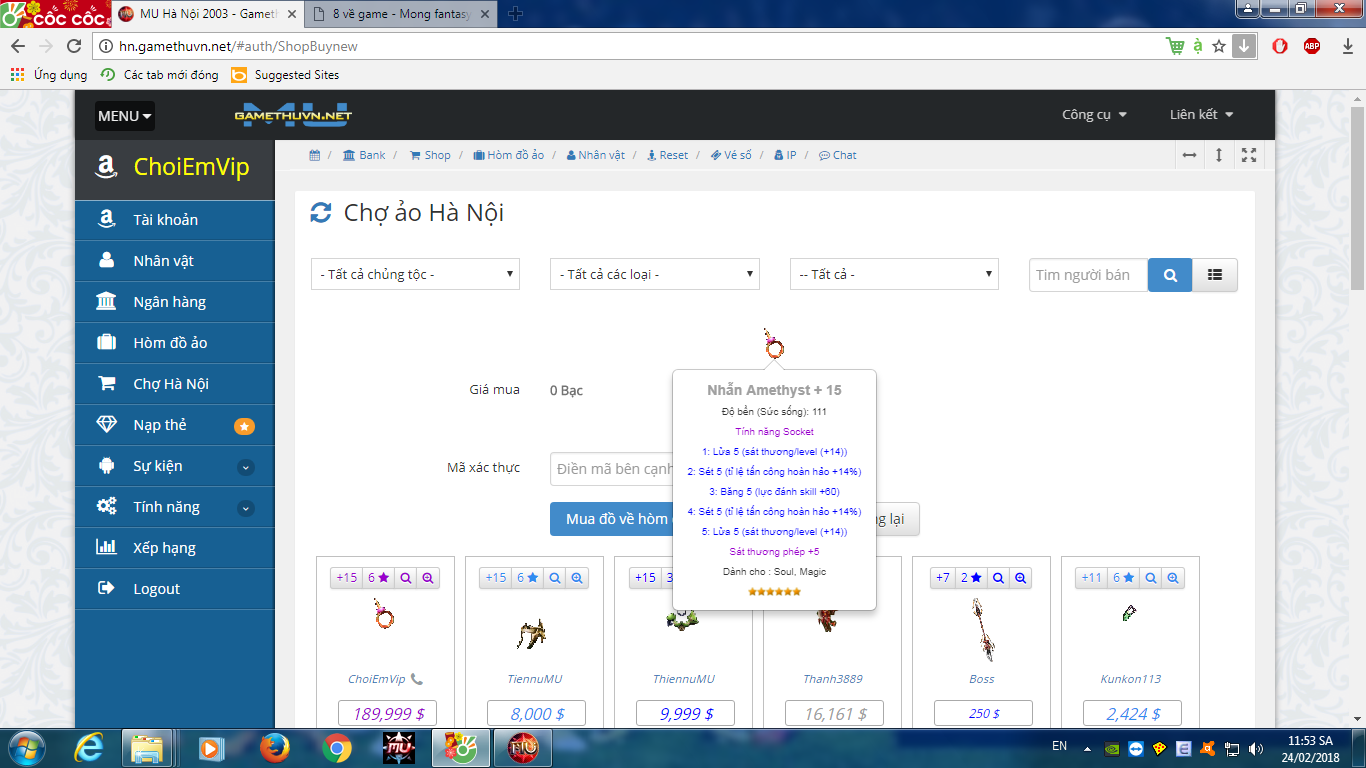Click green shopping cart icon in address bar
Screen dimensions: 1366x768
[1175, 46]
